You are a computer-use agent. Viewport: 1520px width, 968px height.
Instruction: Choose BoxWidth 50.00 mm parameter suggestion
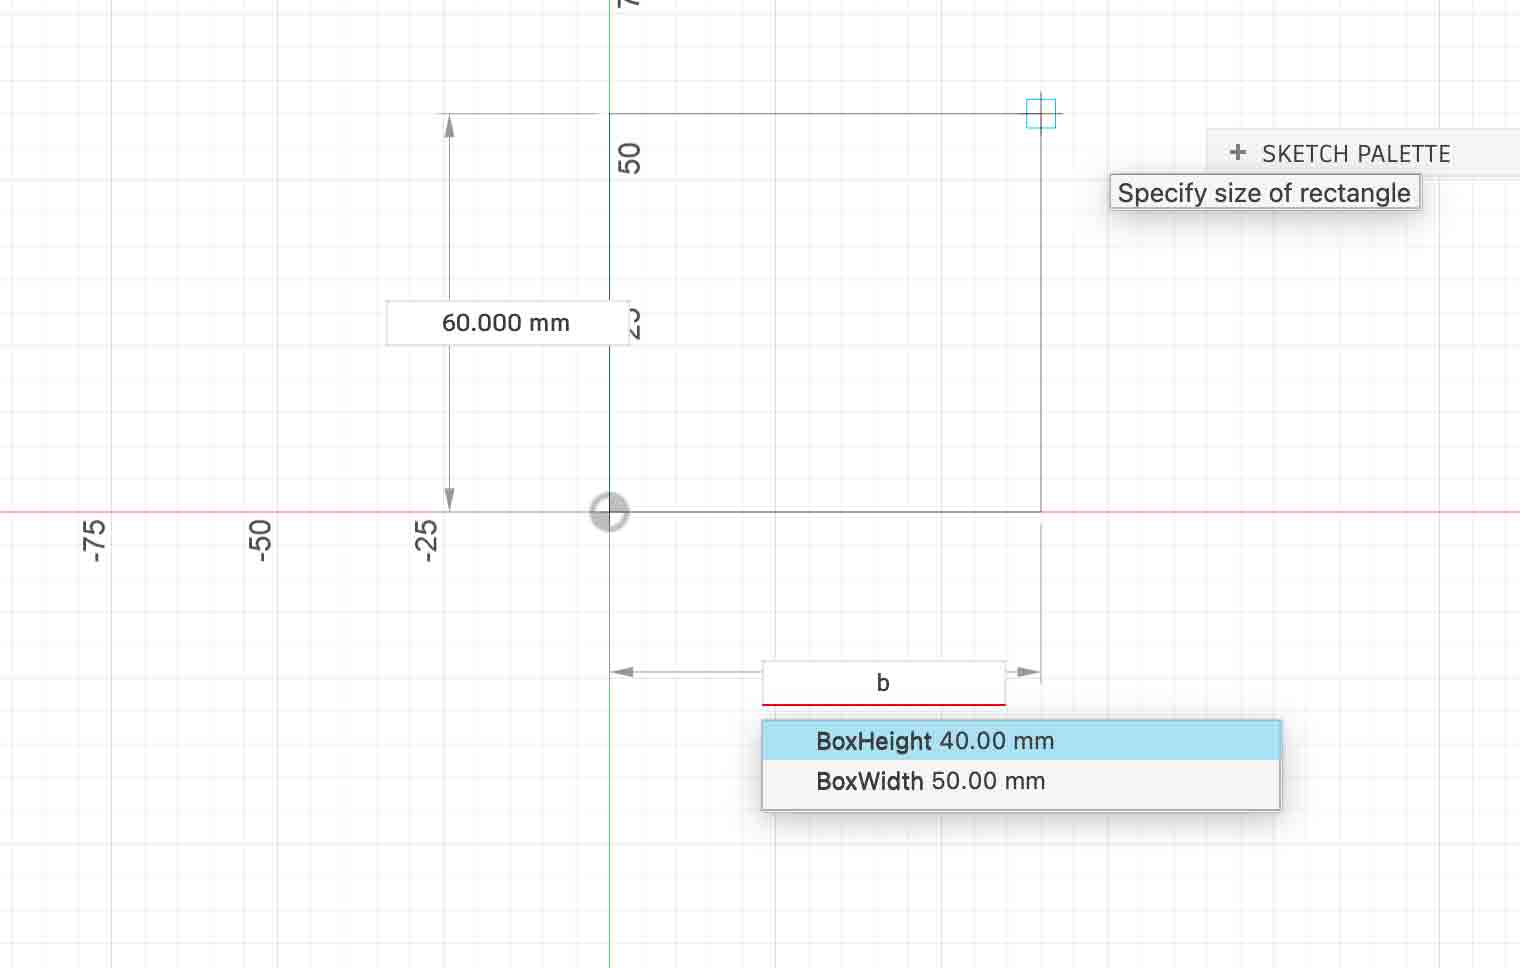1021,781
